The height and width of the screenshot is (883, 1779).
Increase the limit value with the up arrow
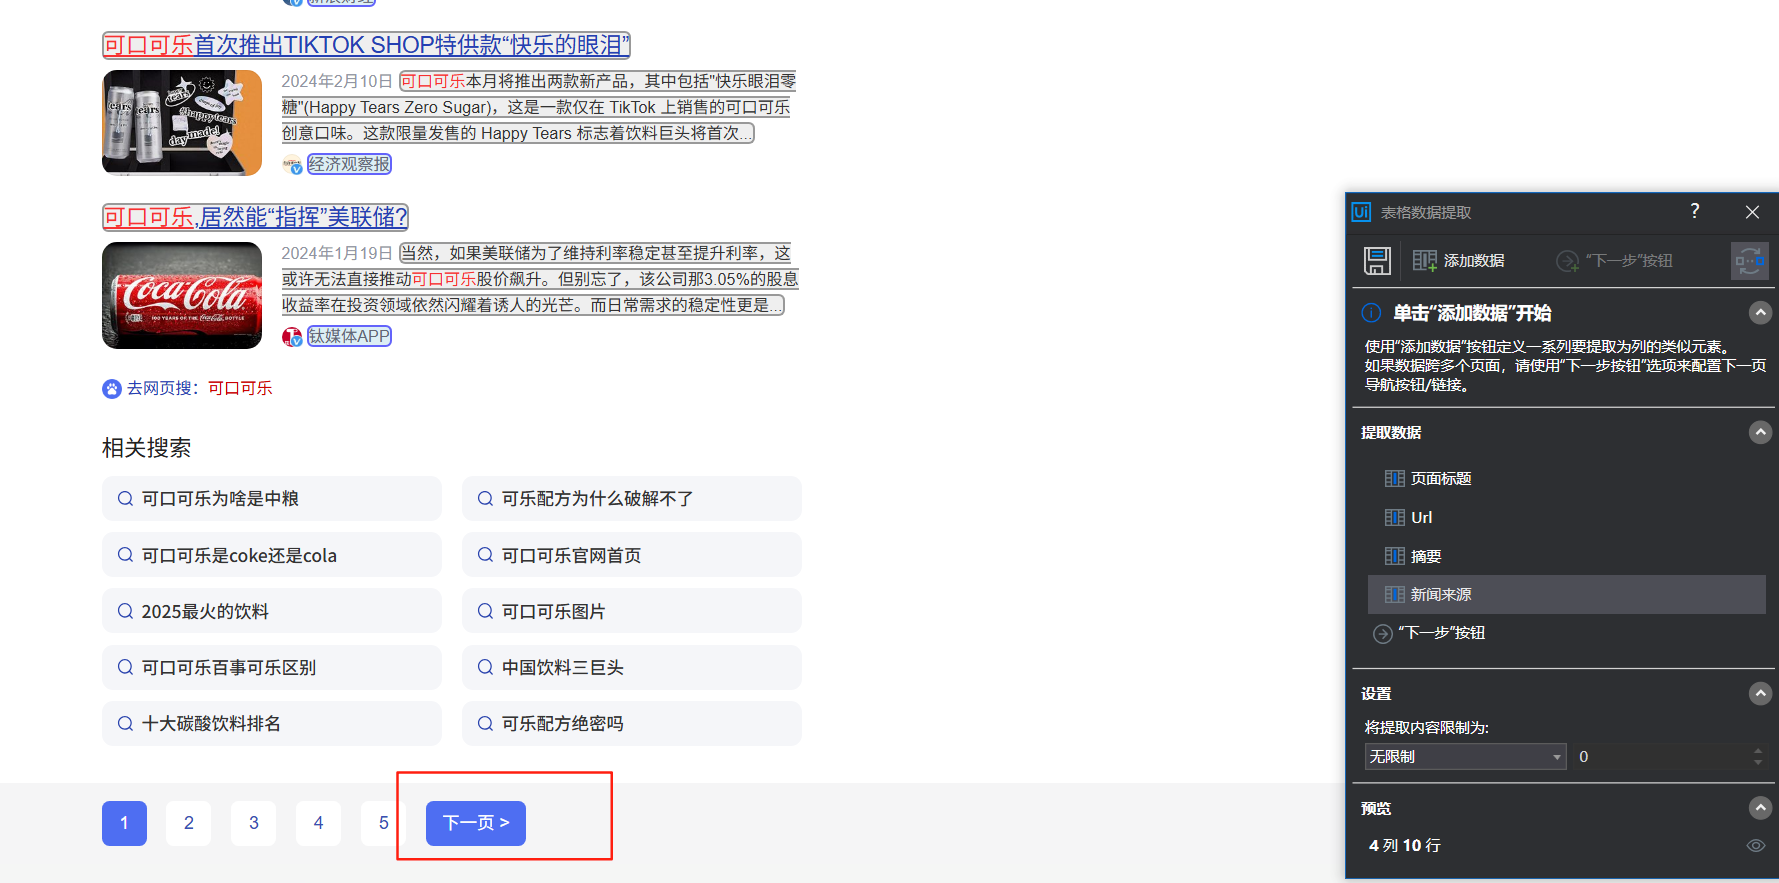1758,750
